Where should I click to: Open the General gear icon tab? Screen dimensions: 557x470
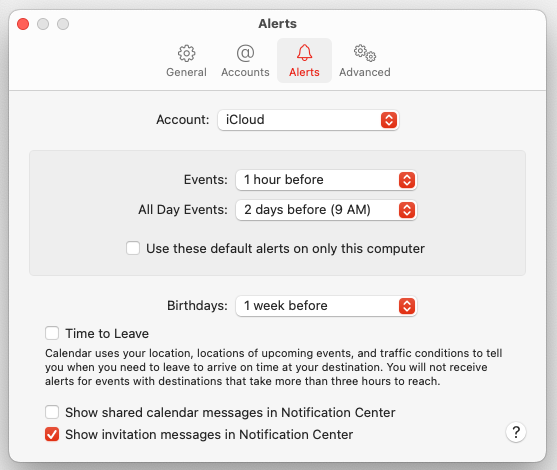(x=186, y=53)
